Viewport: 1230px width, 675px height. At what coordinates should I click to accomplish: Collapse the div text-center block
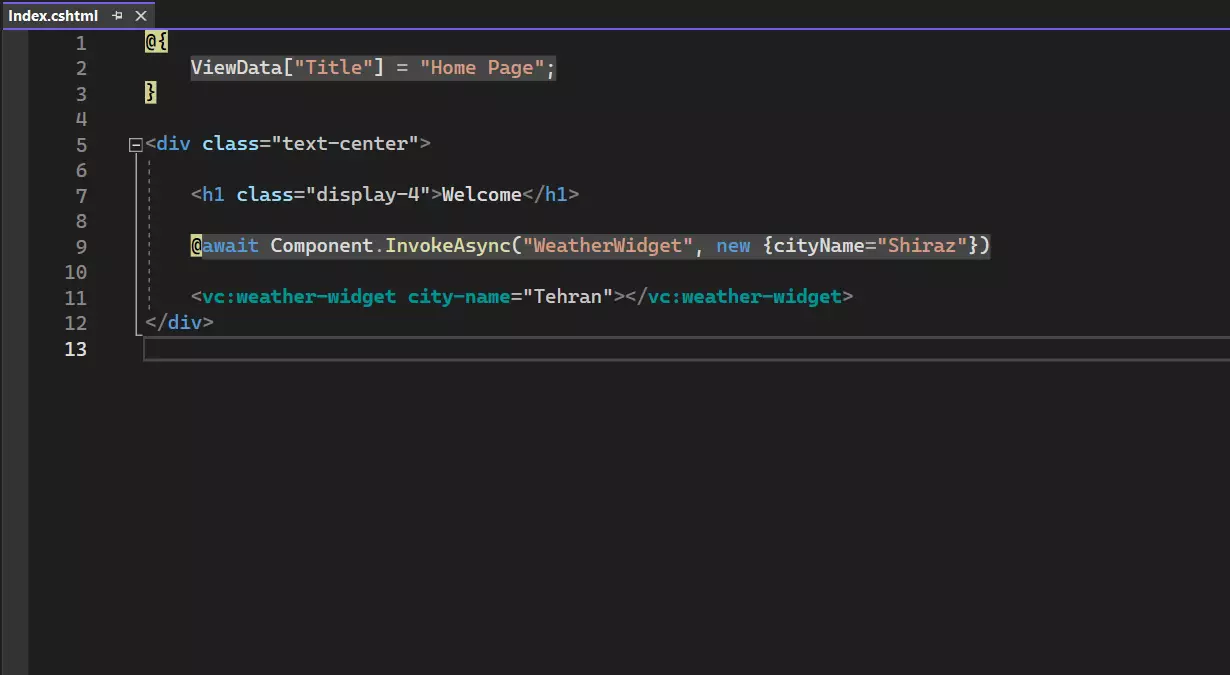[136, 145]
